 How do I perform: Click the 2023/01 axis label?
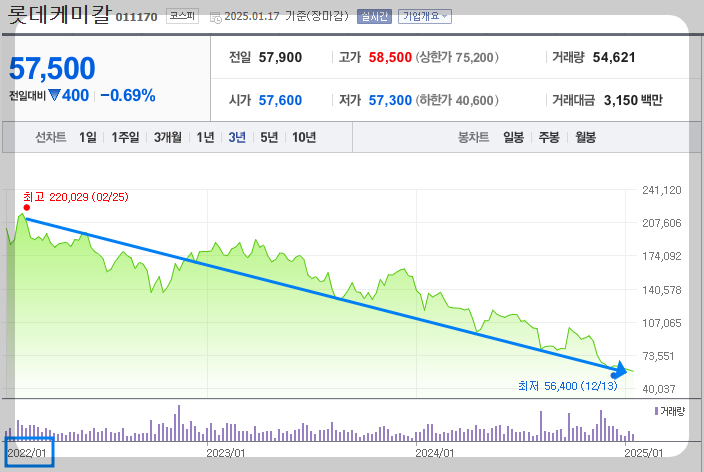pos(226,453)
